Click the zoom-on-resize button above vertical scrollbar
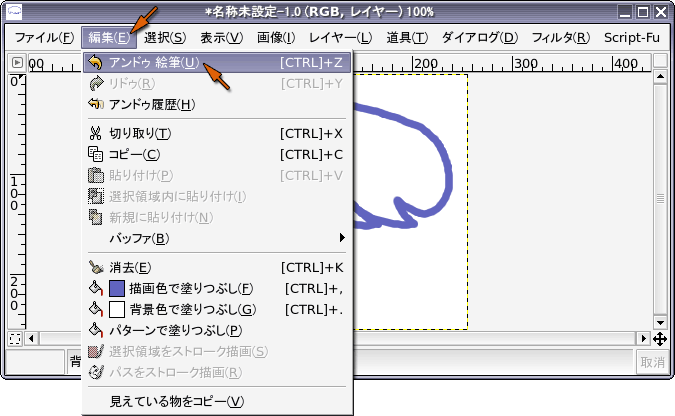The image size is (675, 416). pyautogui.click(x=660, y=60)
